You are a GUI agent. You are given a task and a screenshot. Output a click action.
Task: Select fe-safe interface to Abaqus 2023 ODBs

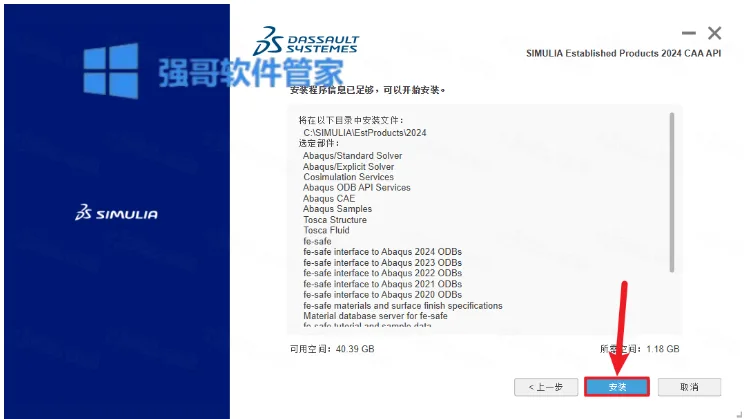click(382, 262)
